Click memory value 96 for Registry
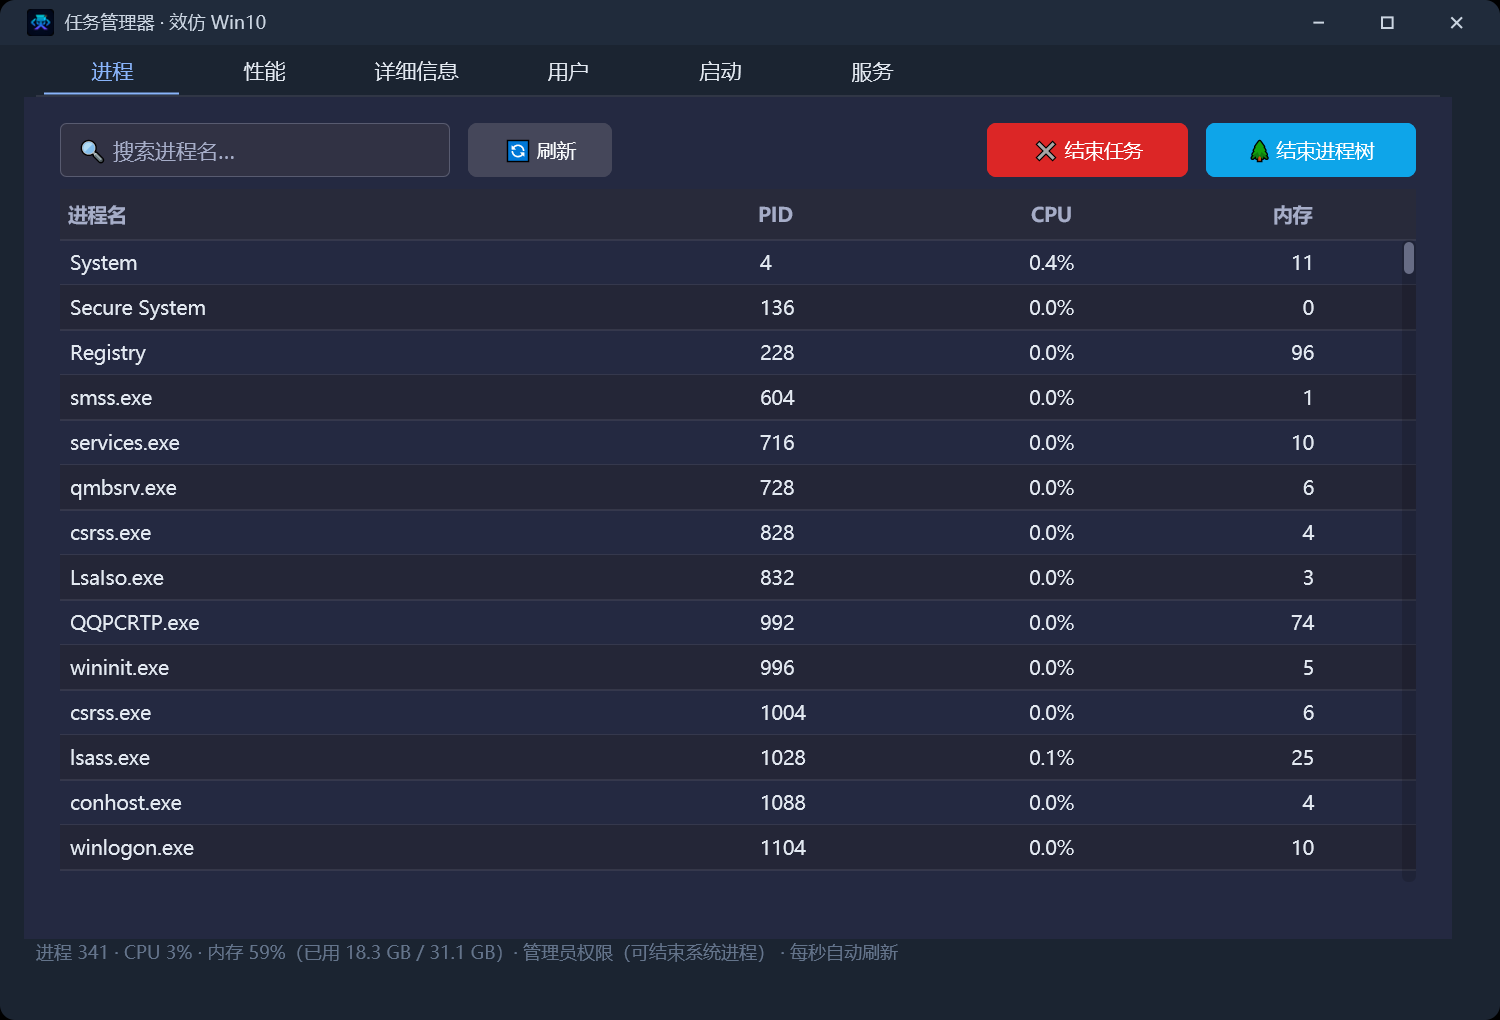Viewport: 1500px width, 1020px height. (1302, 353)
